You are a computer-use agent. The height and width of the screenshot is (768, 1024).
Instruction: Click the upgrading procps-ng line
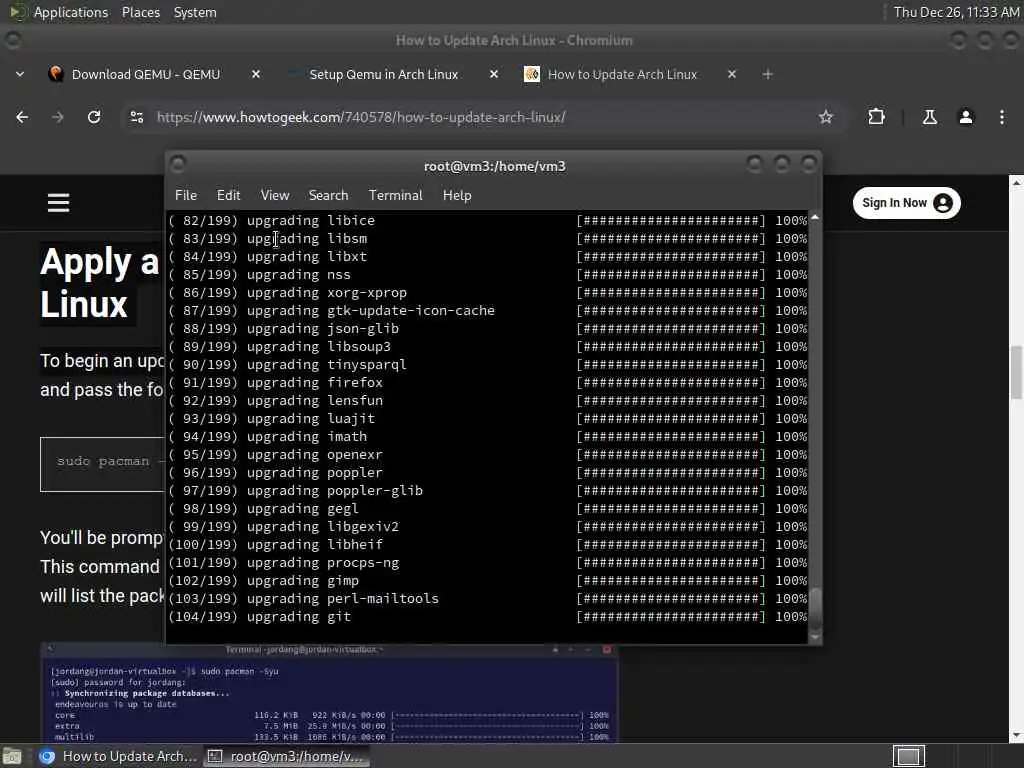(488, 563)
